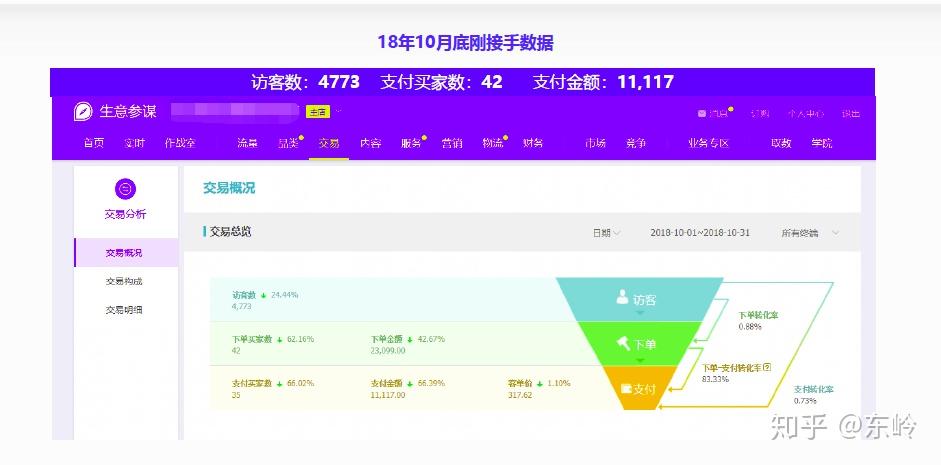Click the 下单 gavel icon in funnel

[x=624, y=343]
